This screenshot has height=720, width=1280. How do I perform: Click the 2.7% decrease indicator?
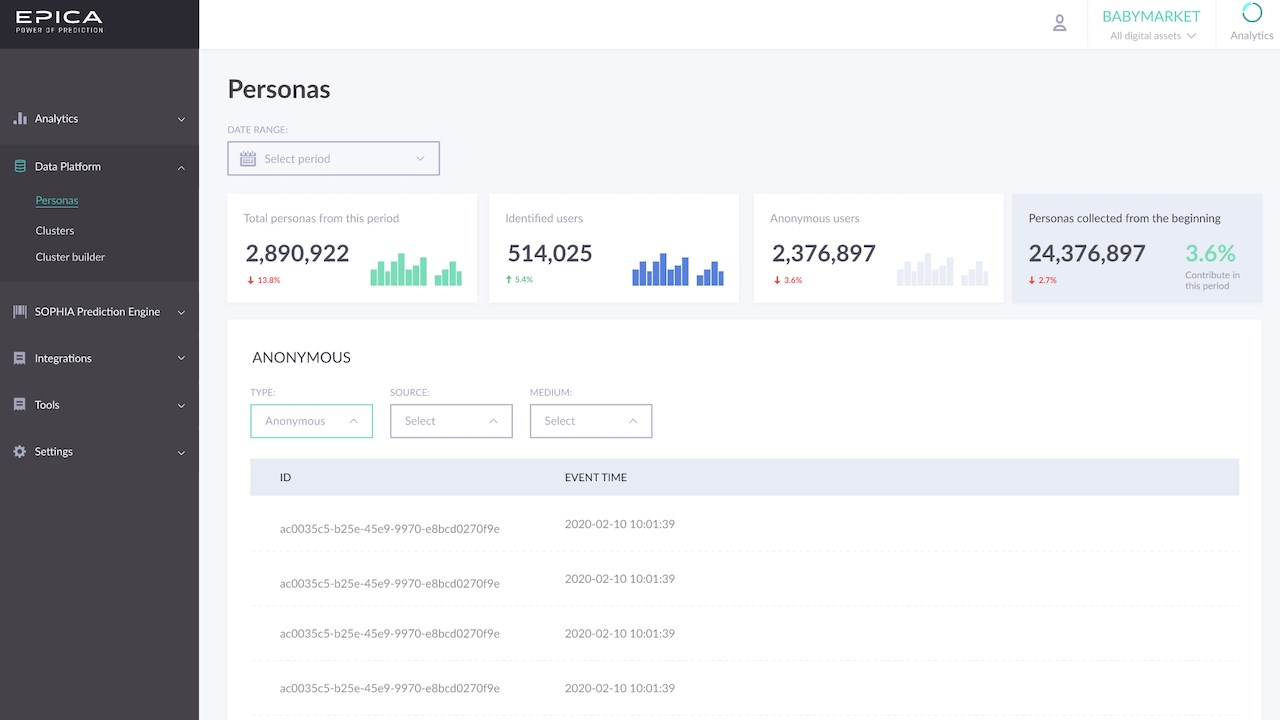tap(1043, 280)
